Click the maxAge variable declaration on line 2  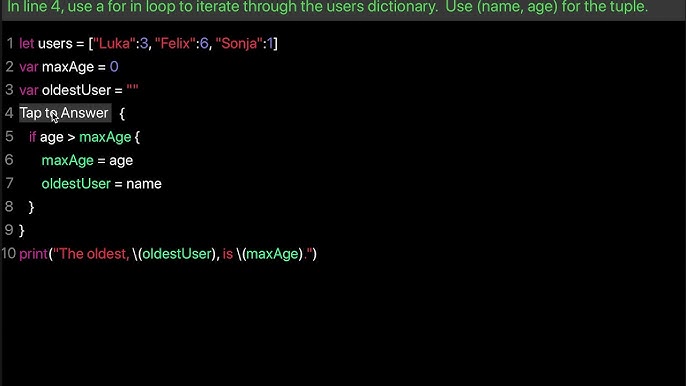pos(68,67)
